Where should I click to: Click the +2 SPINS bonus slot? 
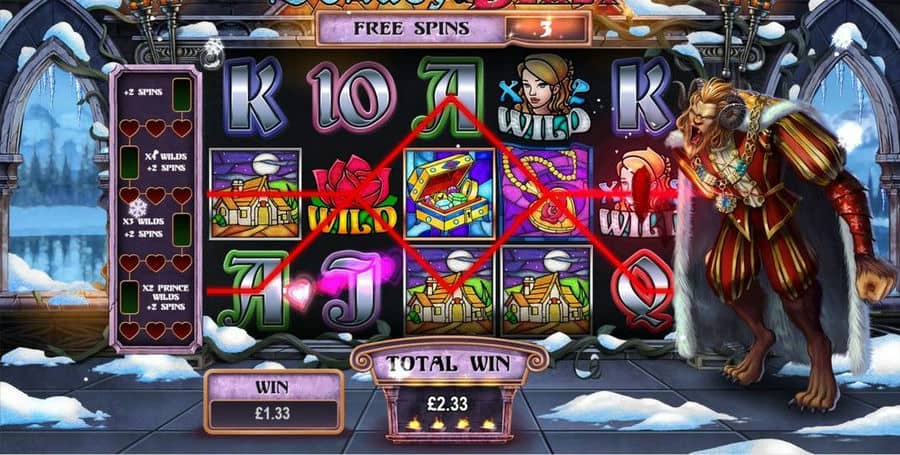[156, 92]
